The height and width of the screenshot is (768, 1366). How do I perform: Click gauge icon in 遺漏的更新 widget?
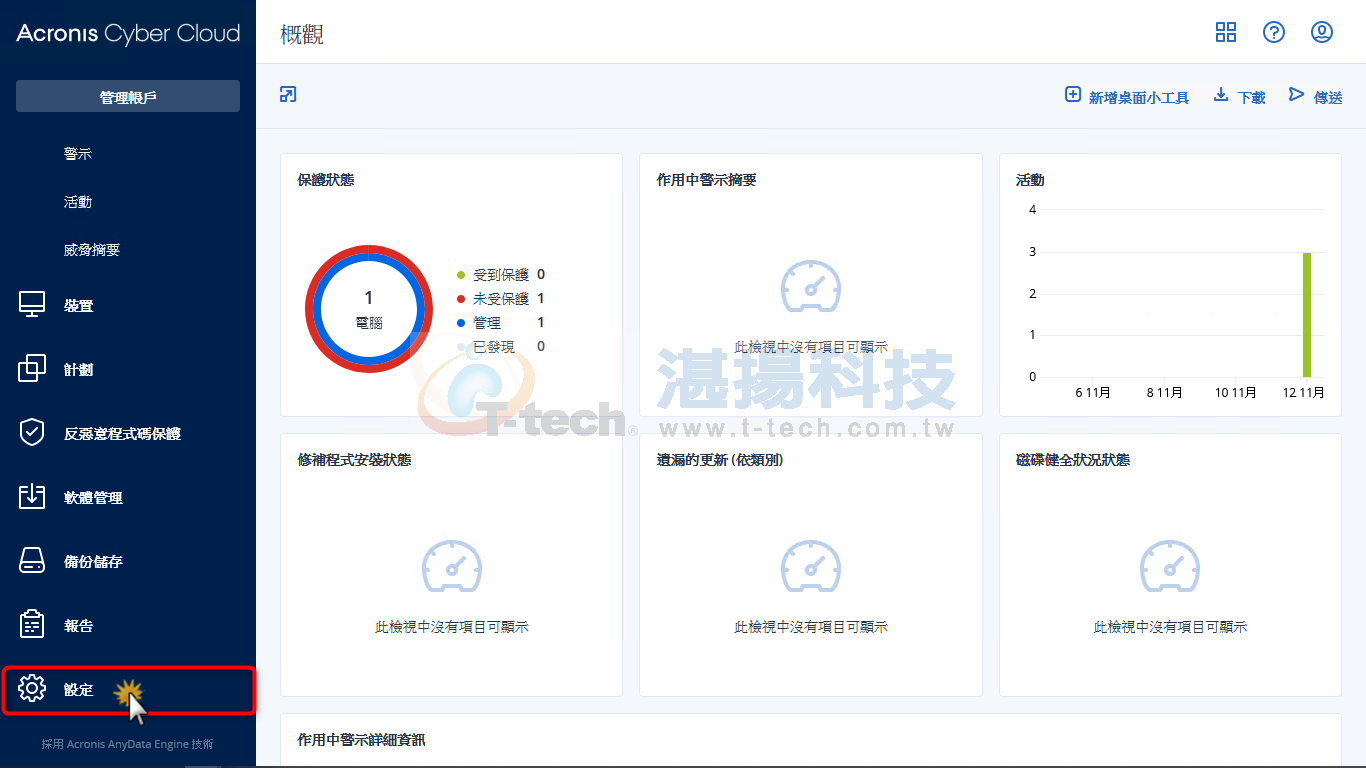811,566
